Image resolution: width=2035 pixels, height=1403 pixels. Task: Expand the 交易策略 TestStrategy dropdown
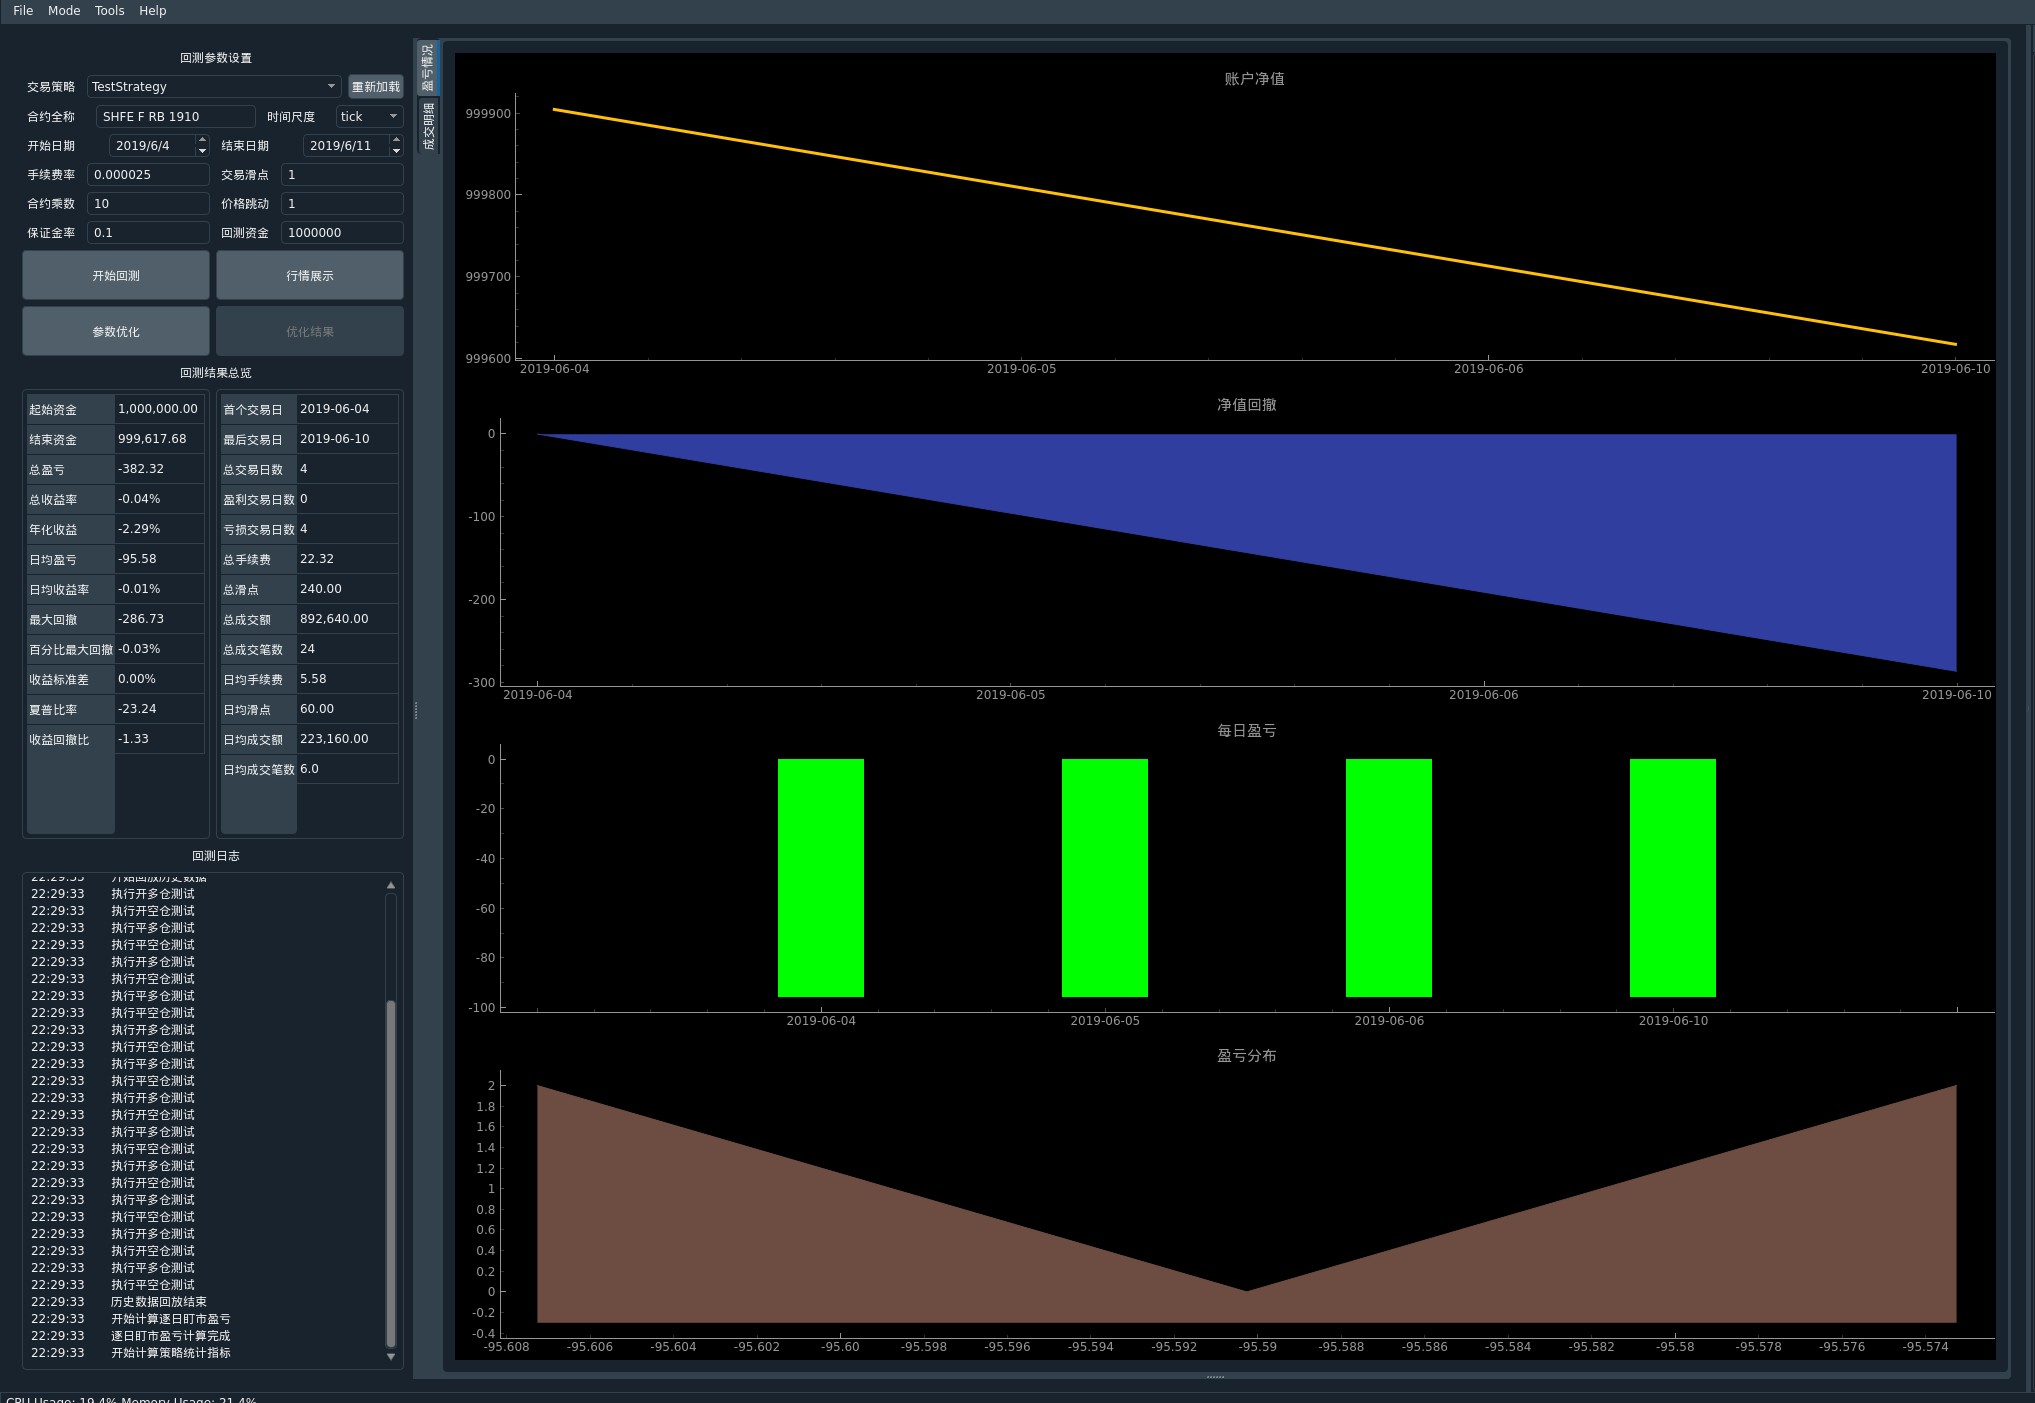(x=214, y=87)
